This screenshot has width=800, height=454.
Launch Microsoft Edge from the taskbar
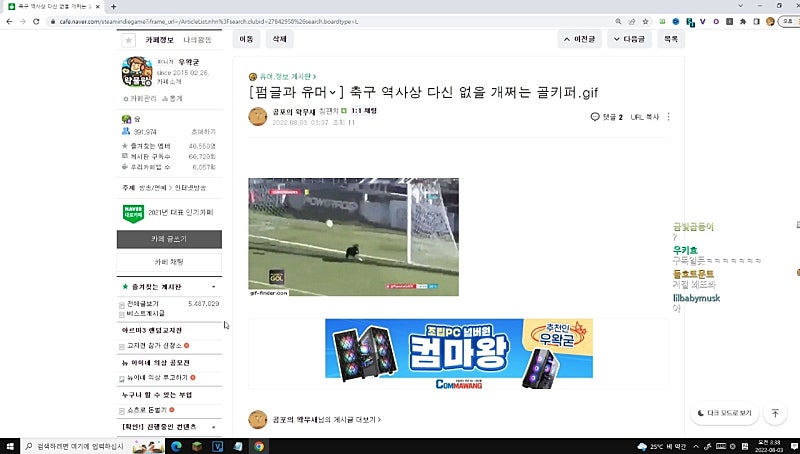tap(176, 446)
